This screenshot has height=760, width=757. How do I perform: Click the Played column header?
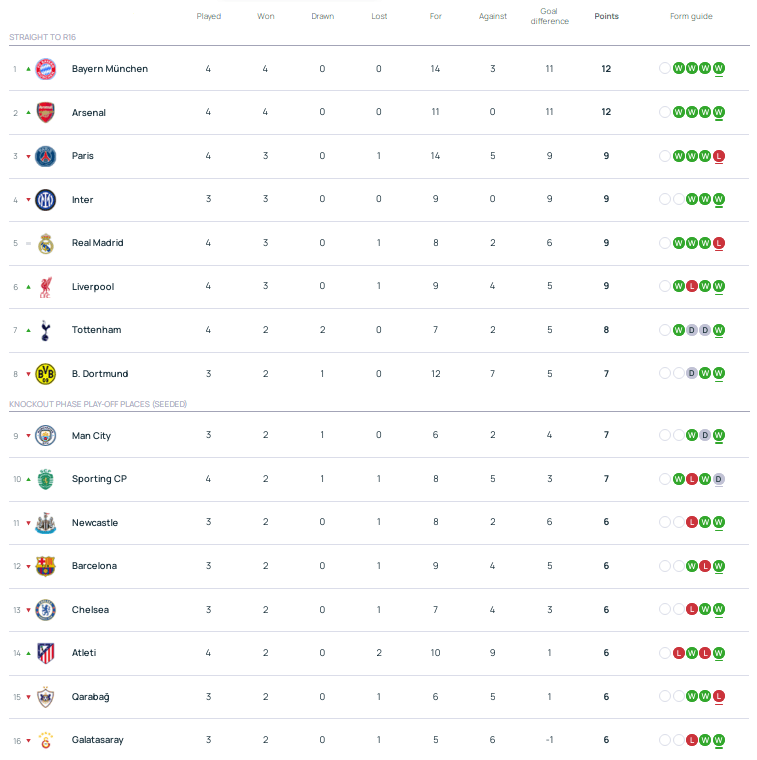click(209, 16)
